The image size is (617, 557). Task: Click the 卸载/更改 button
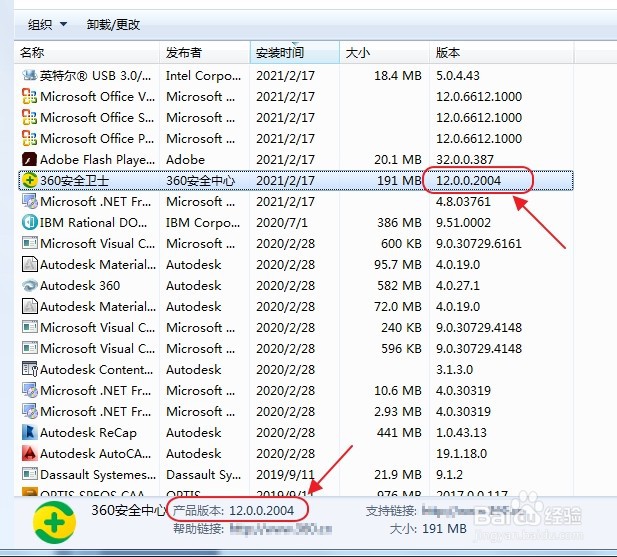pyautogui.click(x=113, y=25)
